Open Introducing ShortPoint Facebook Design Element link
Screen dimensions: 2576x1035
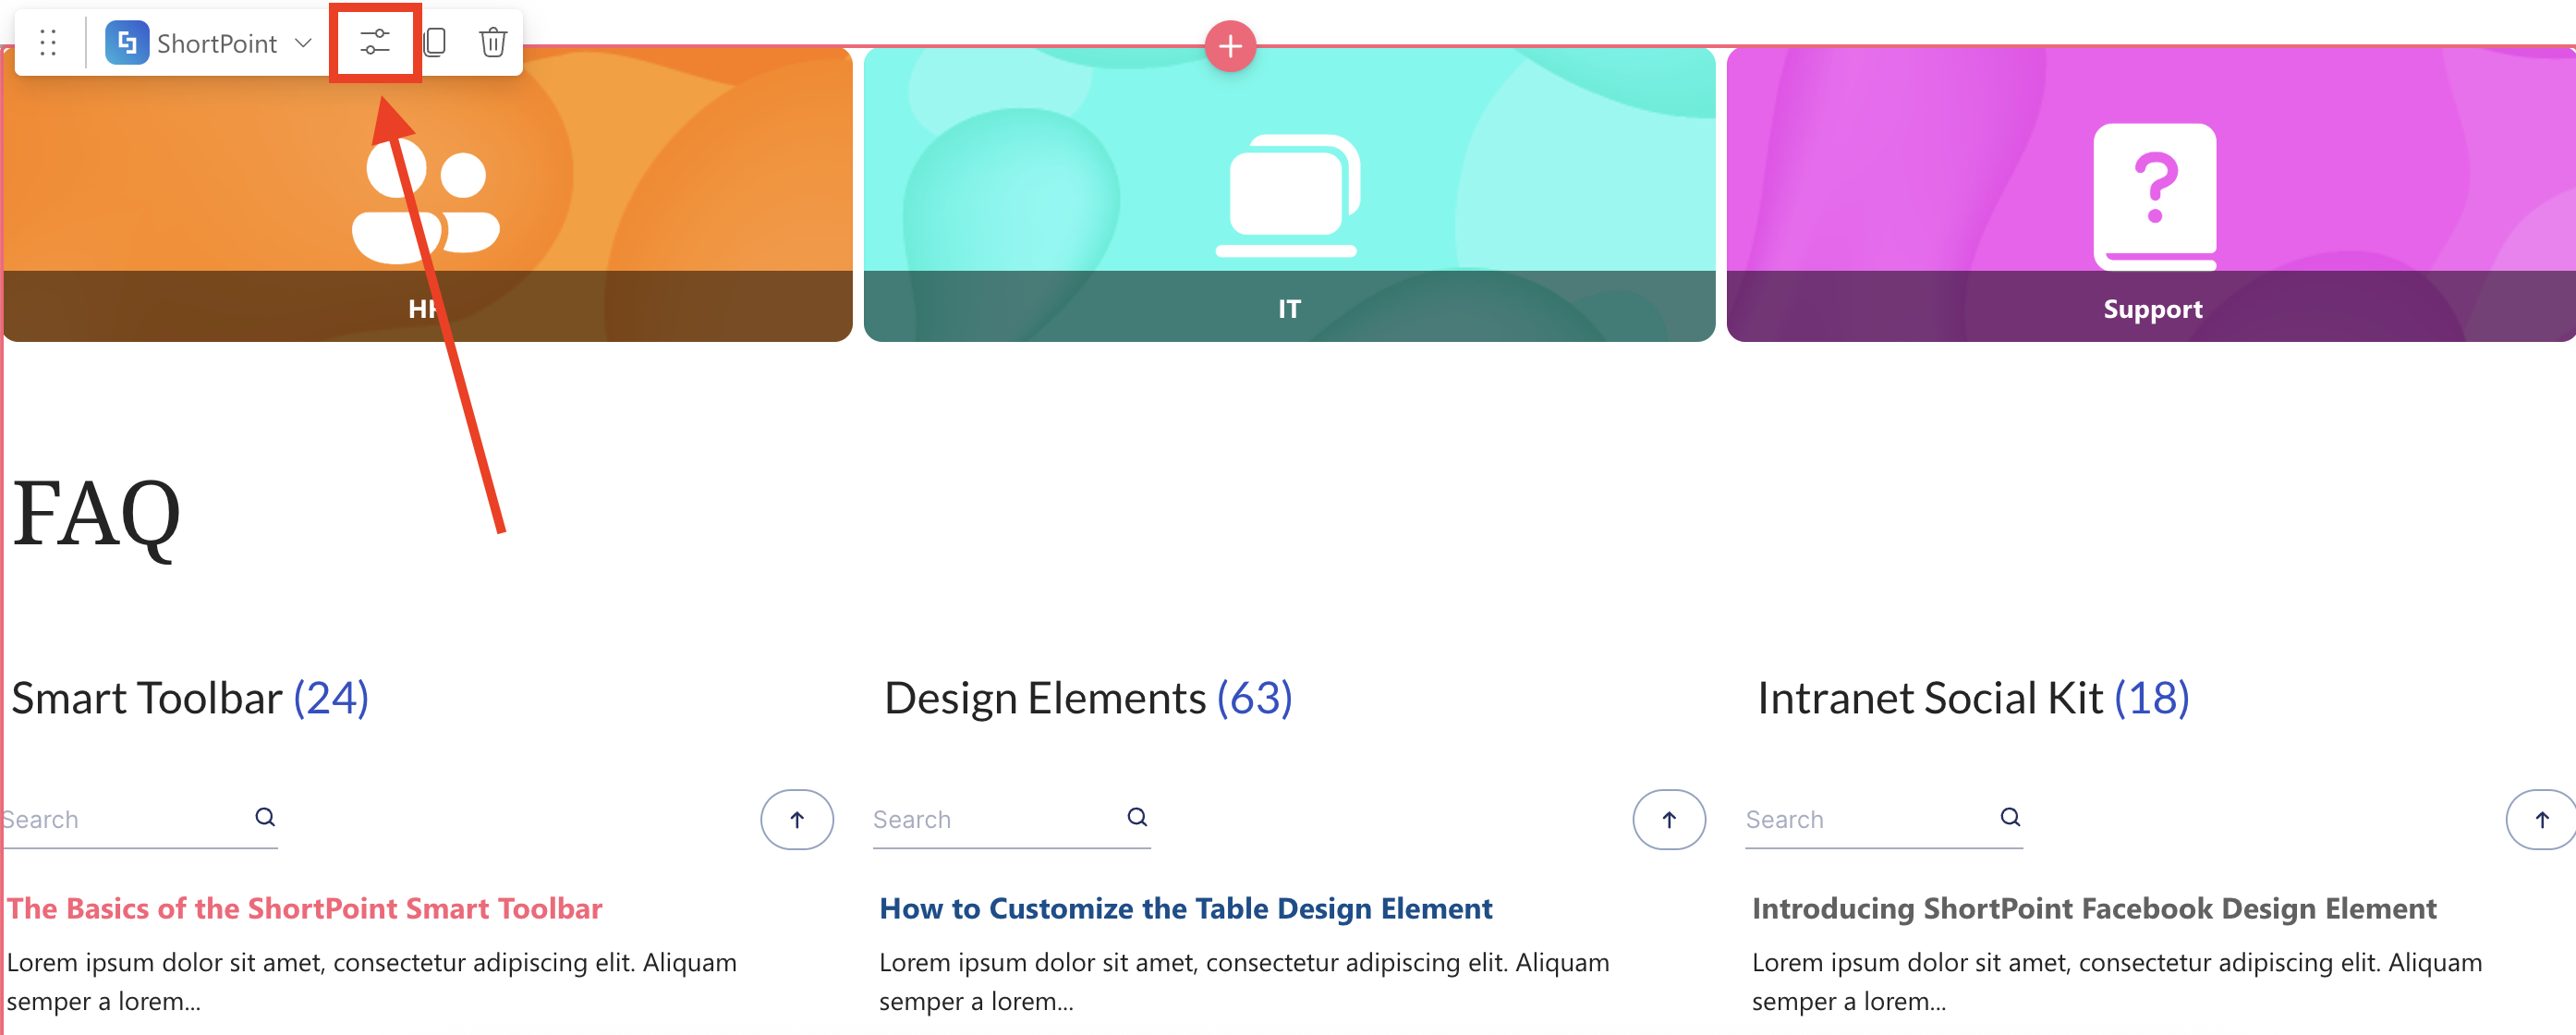[2094, 908]
